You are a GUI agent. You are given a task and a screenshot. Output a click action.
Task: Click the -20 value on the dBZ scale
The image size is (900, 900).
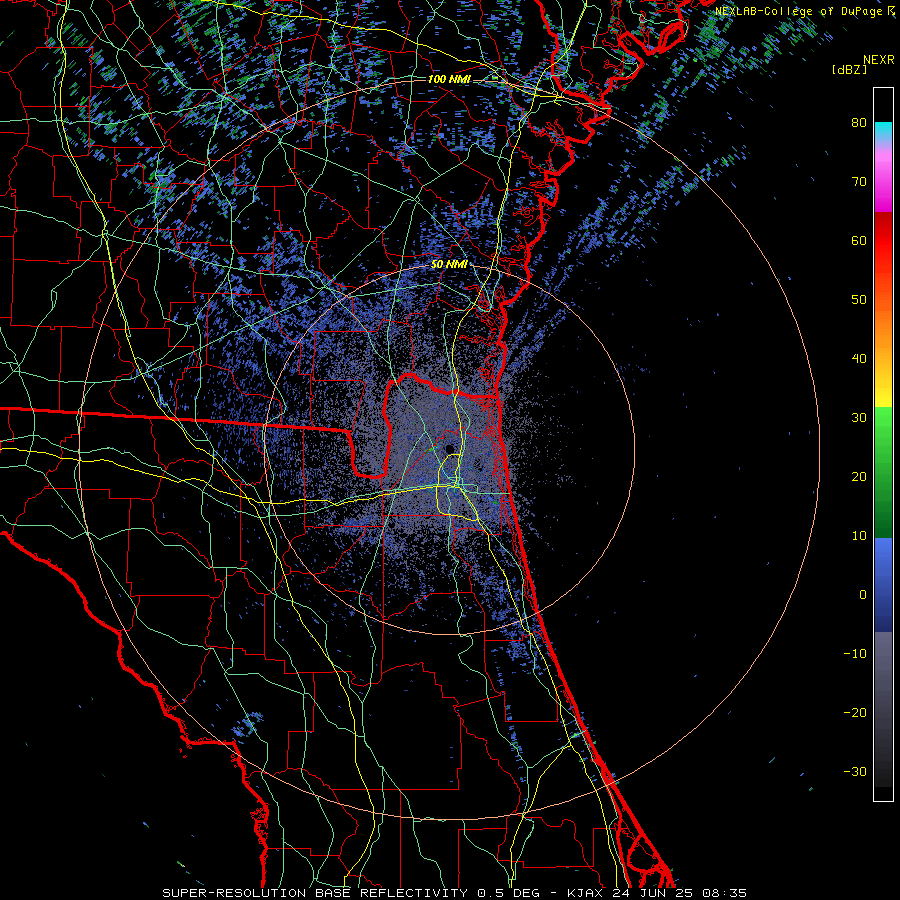coord(855,712)
